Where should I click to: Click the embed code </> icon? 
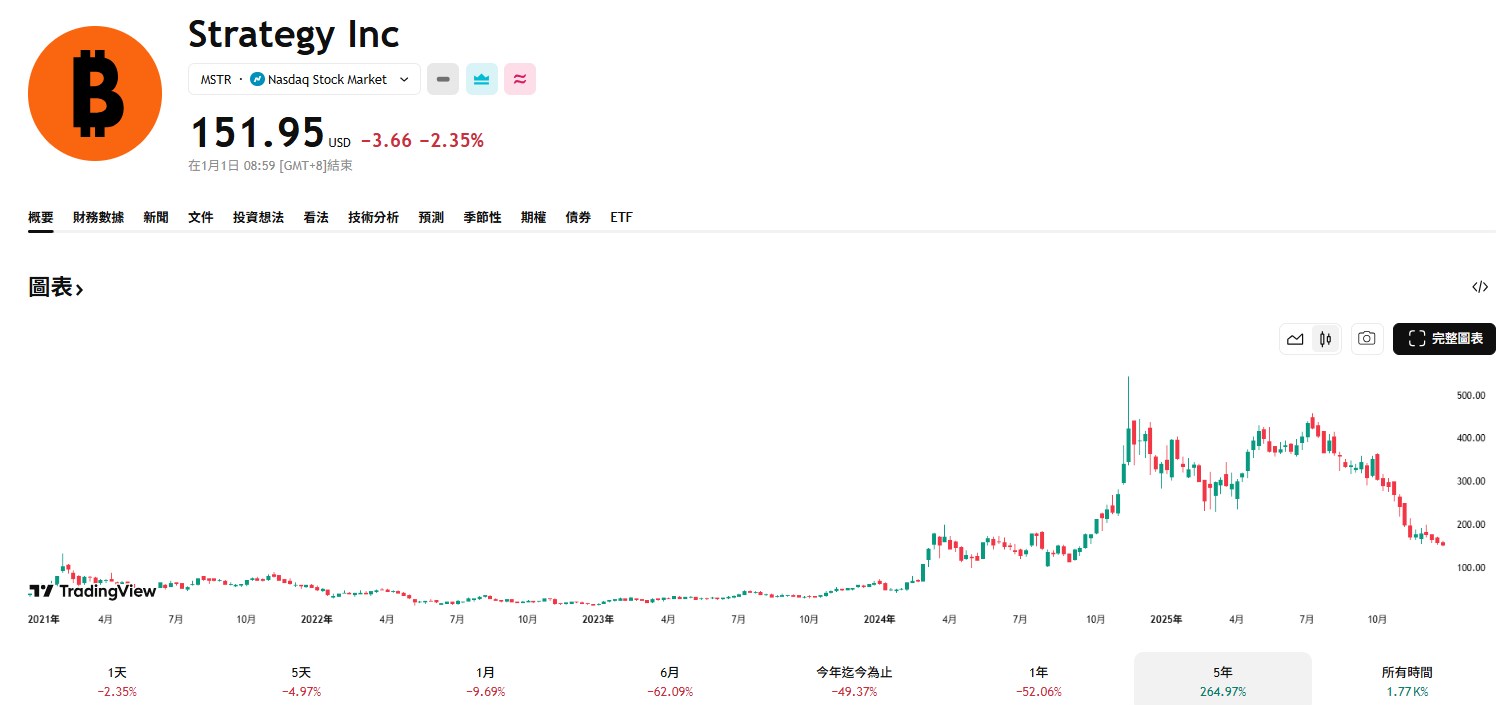pos(1480,287)
